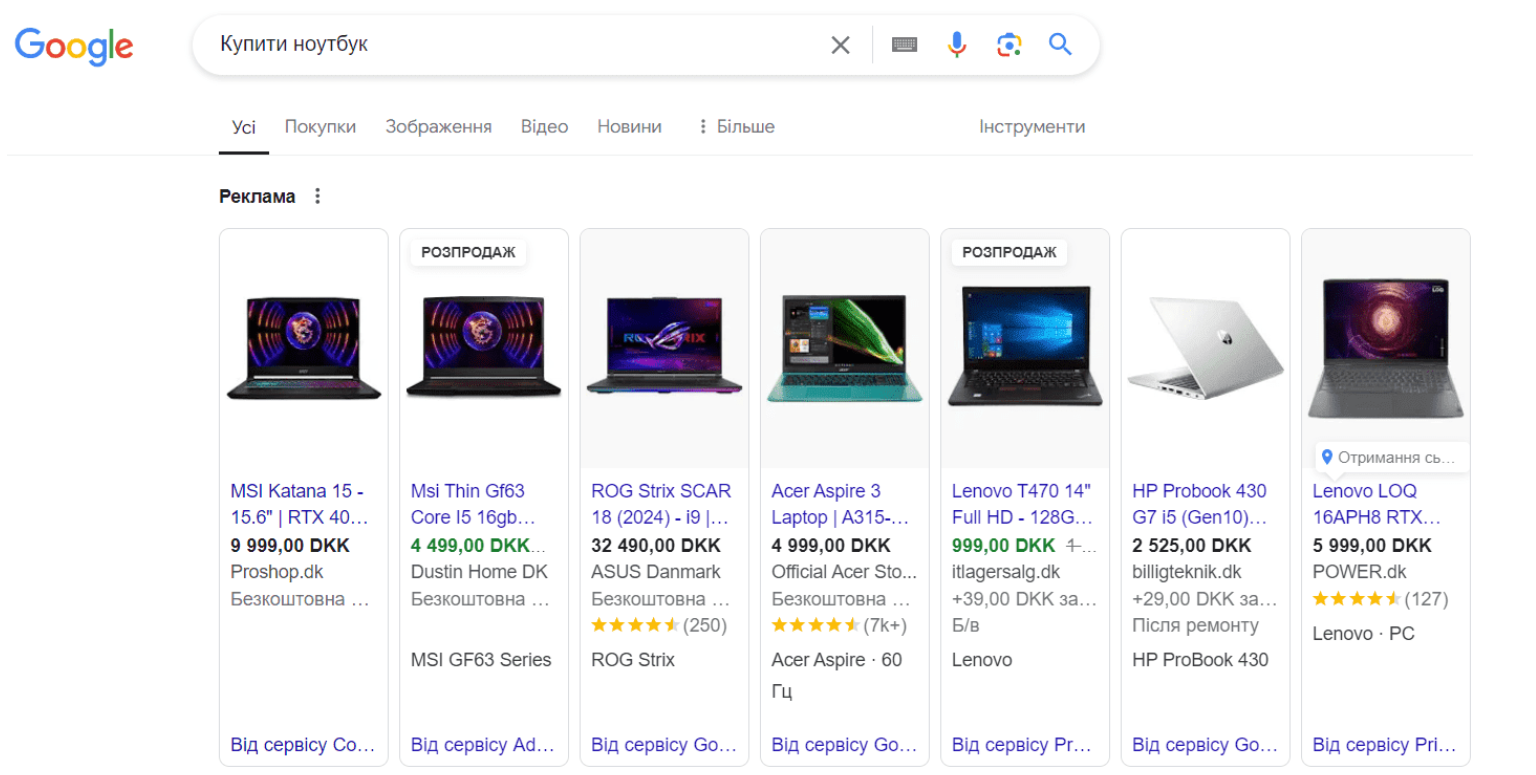Click Acer Aspire green laptop image
Screen dimensions: 1536x775
[845, 348]
